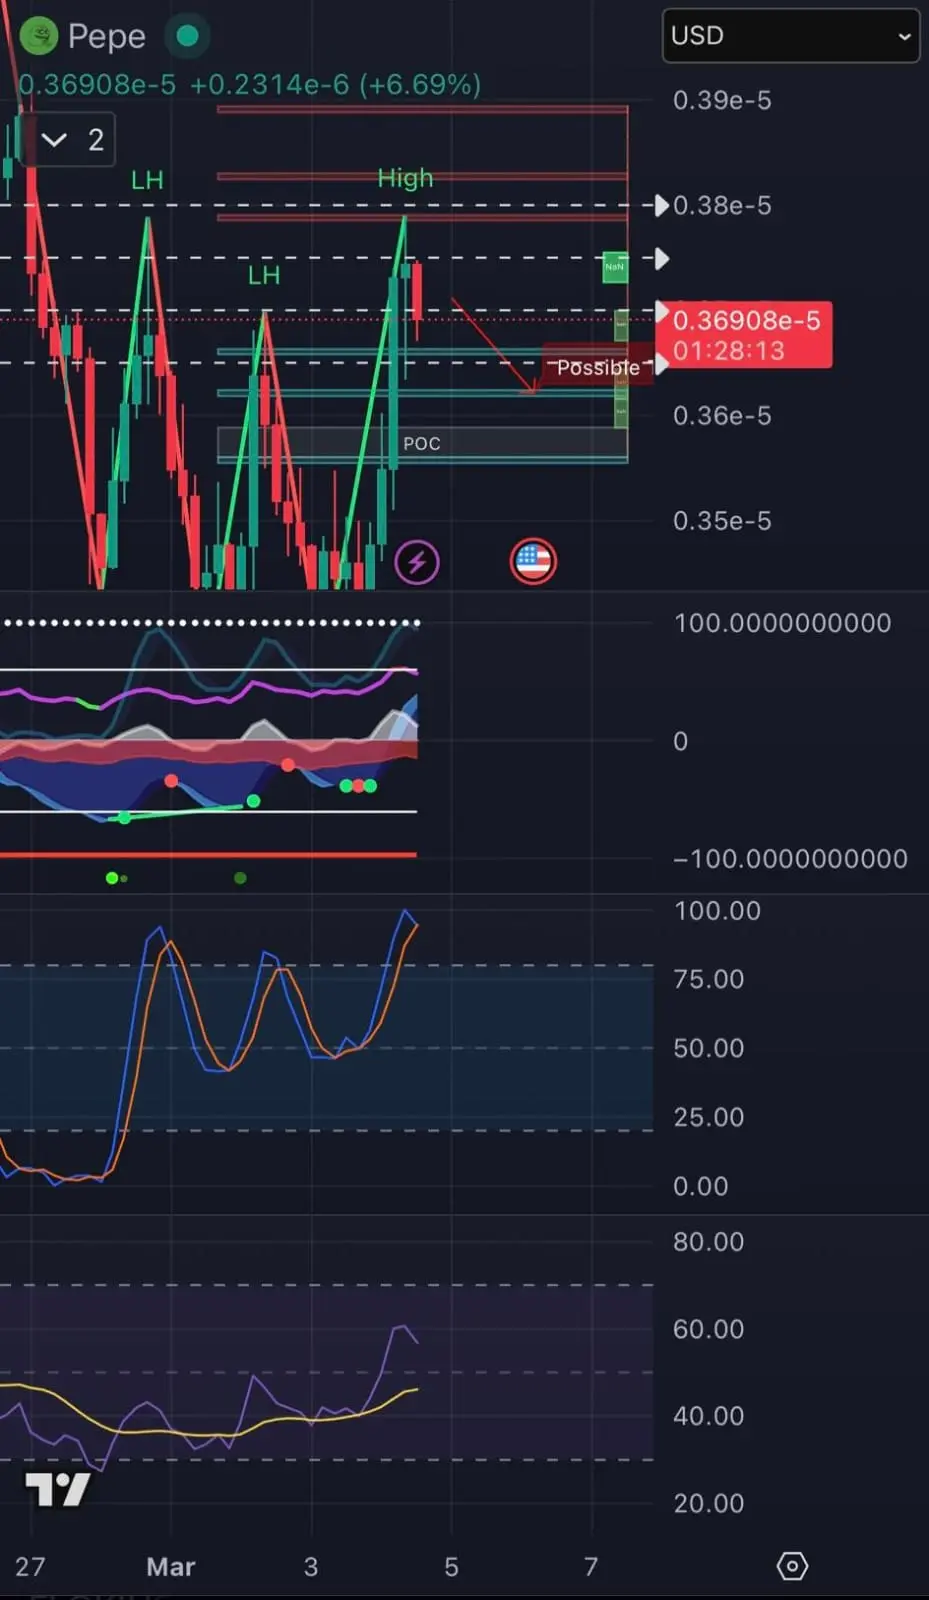The width and height of the screenshot is (929, 1600).
Task: Open the purple lightning bolt event icon
Action: coord(417,562)
